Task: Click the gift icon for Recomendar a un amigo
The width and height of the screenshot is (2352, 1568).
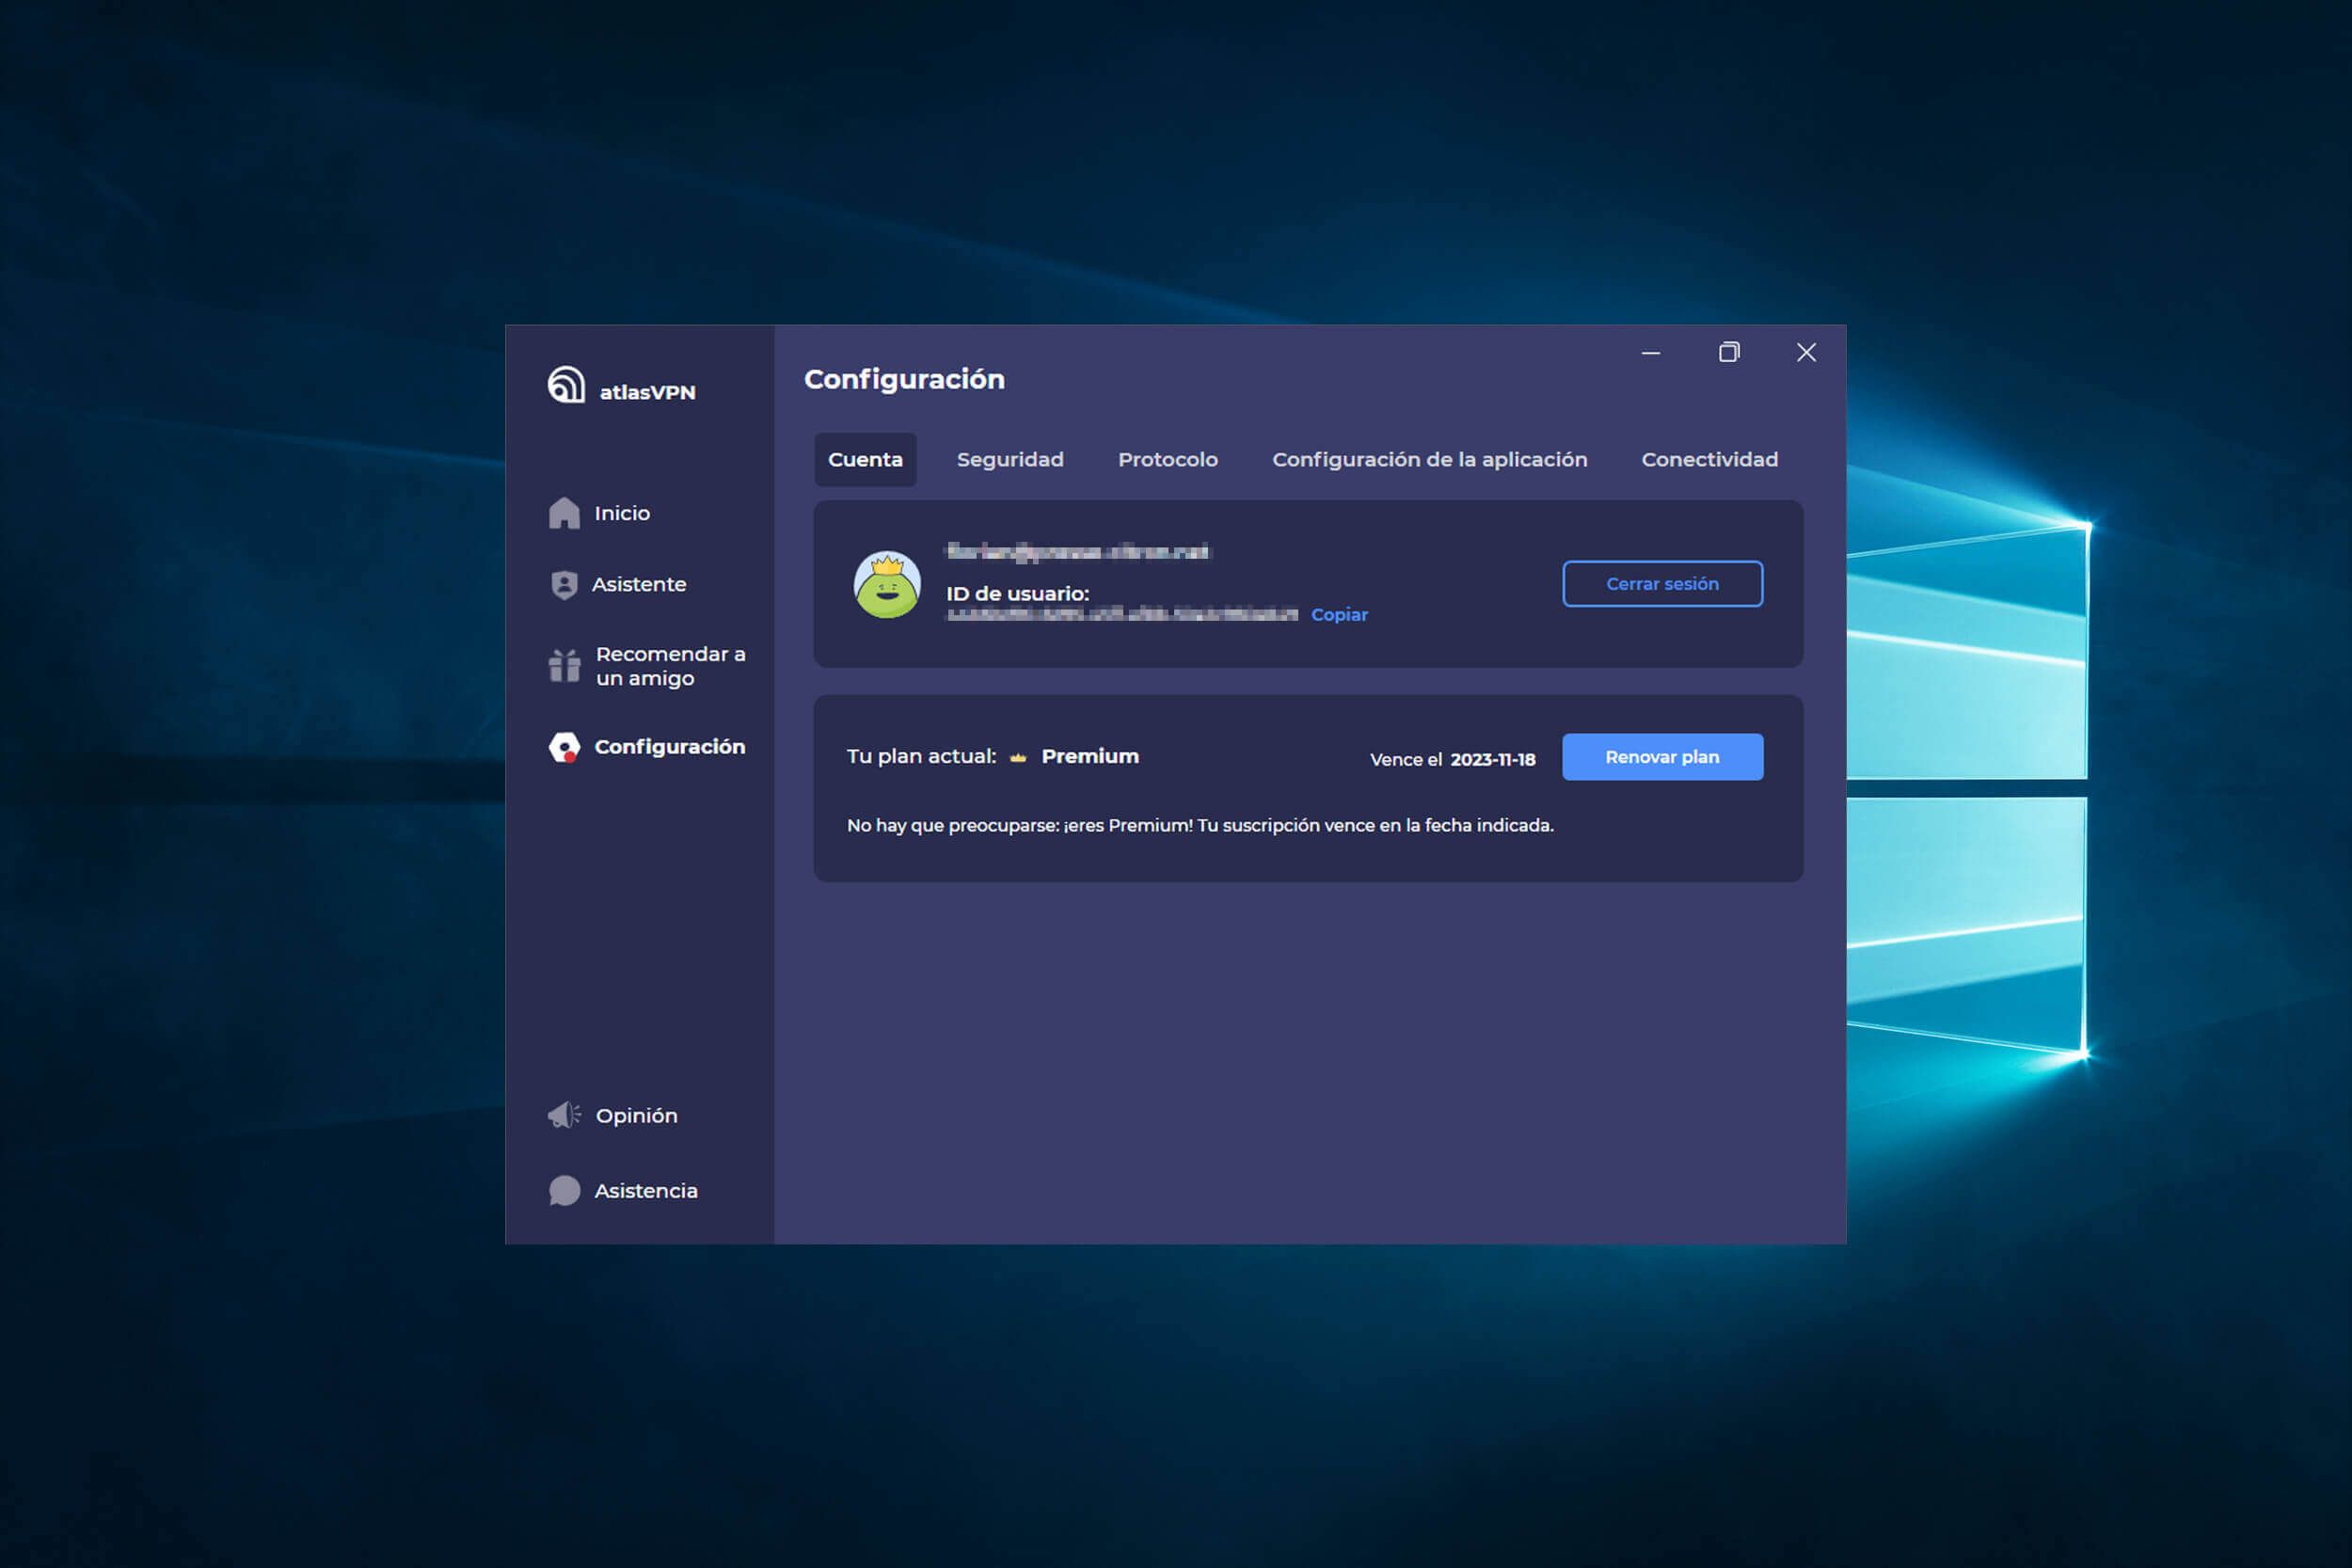Action: point(564,666)
